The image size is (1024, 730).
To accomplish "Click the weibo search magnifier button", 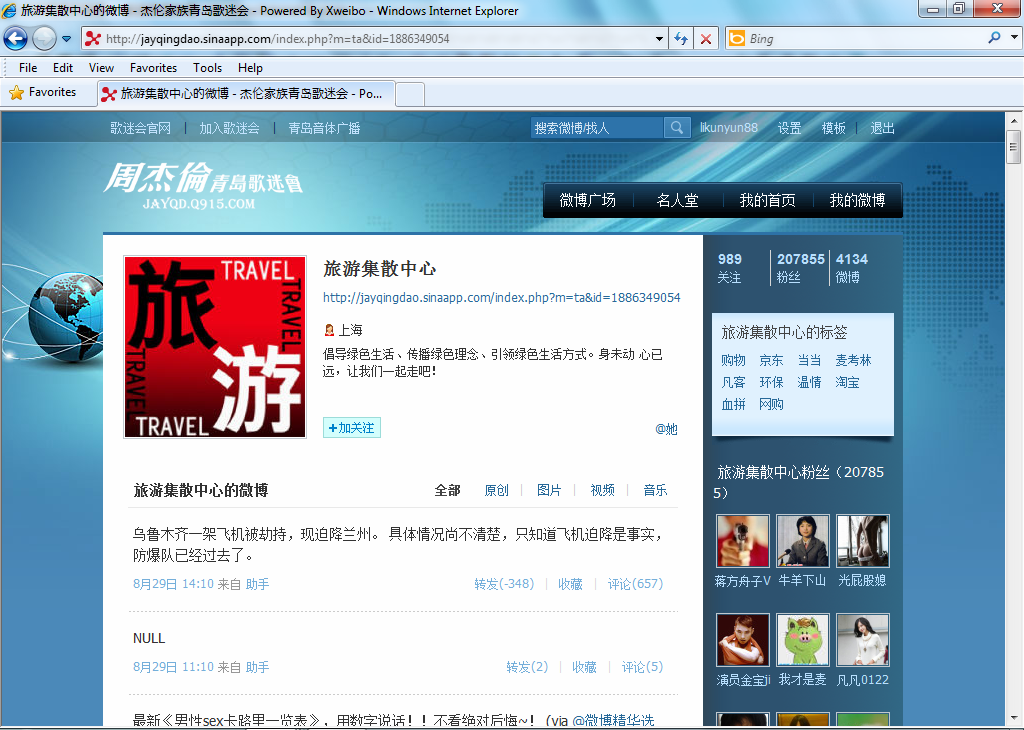I will click(677, 128).
